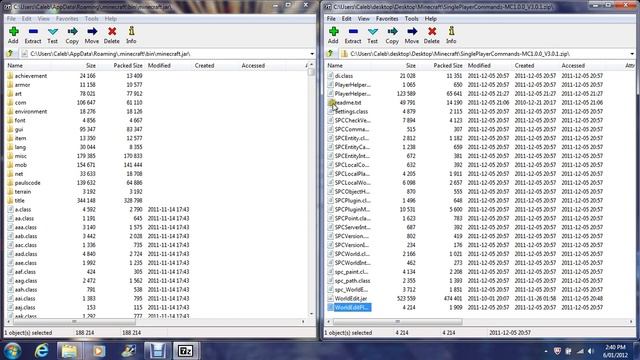Click vertical scrollbar down arrow, minecraft.jar window
Viewport: 640px width, 360px height.
click(311, 314)
